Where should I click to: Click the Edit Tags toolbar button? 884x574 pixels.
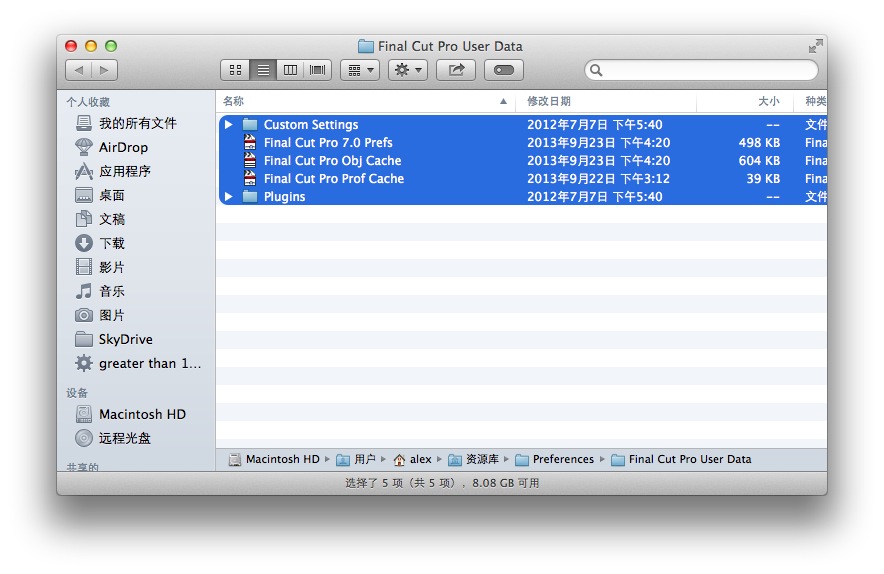point(503,70)
